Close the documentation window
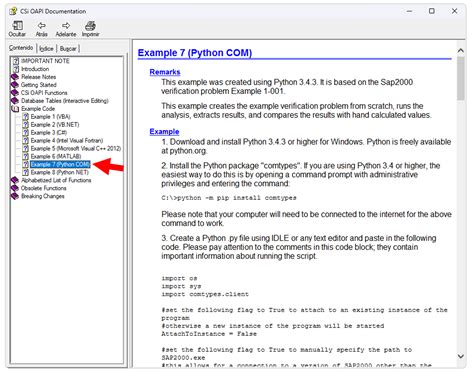This screenshot has width=474, height=372. click(x=454, y=11)
